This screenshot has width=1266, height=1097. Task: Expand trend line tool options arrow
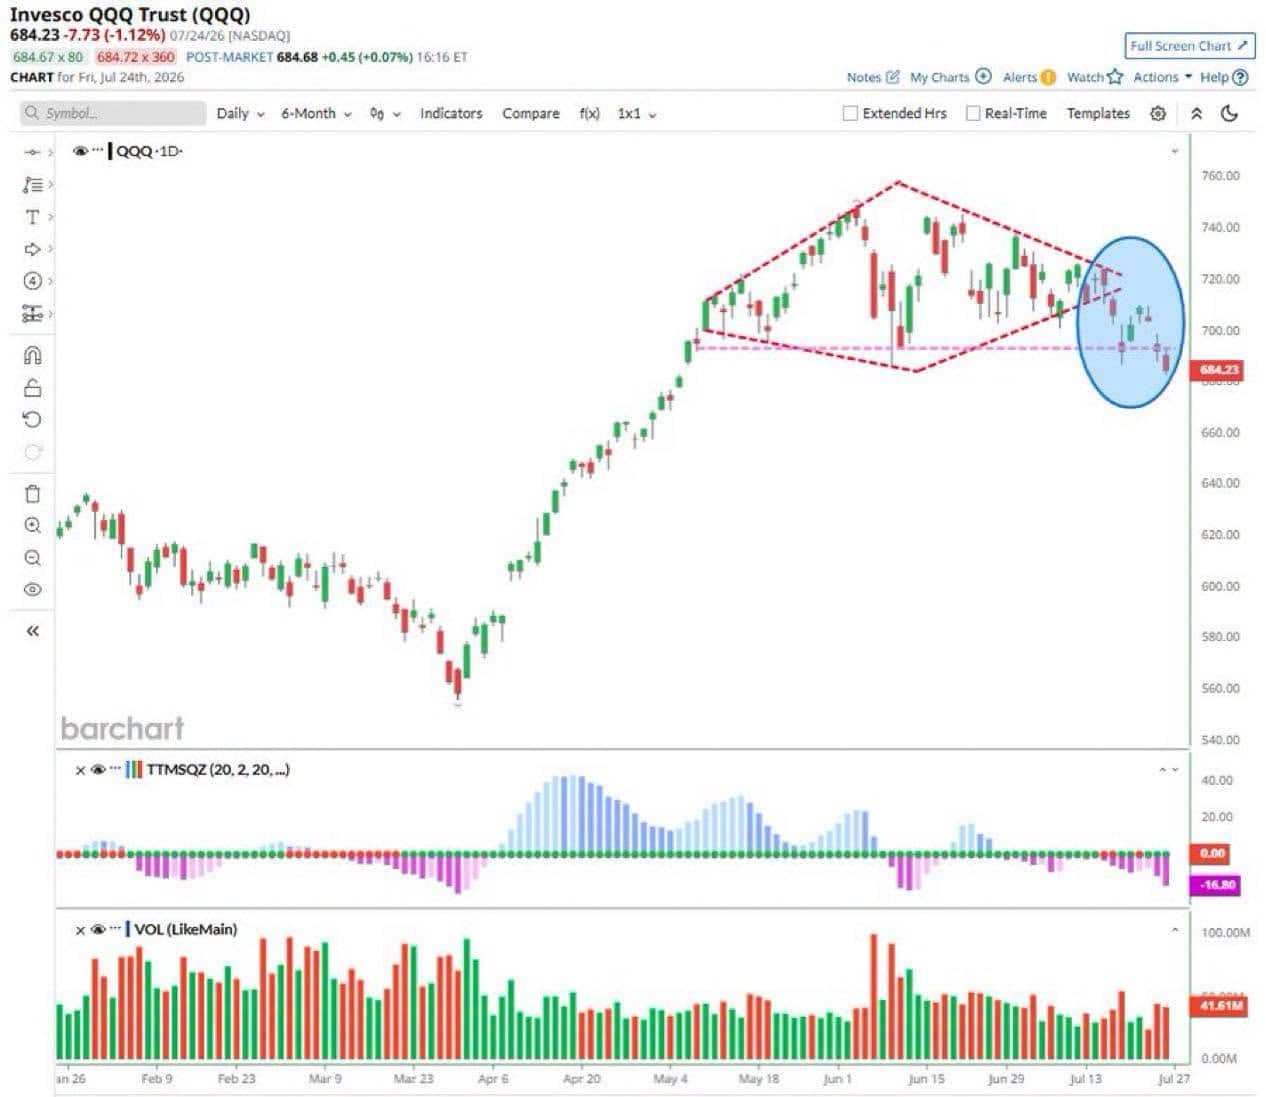[50, 152]
